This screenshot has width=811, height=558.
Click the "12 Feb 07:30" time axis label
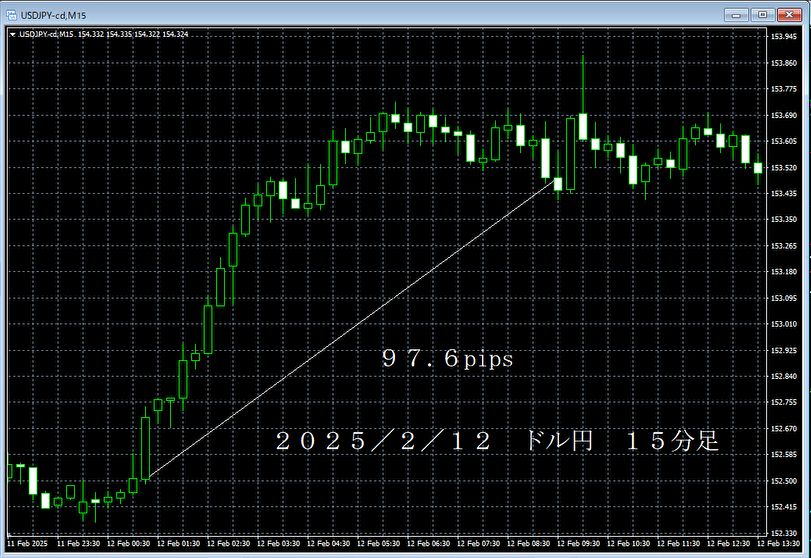478,544
